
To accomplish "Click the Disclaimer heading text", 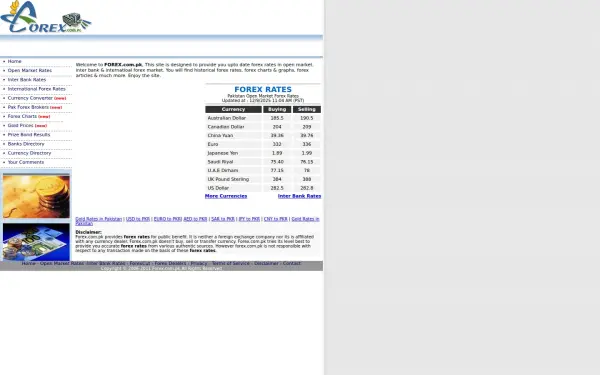I will point(88,232).
